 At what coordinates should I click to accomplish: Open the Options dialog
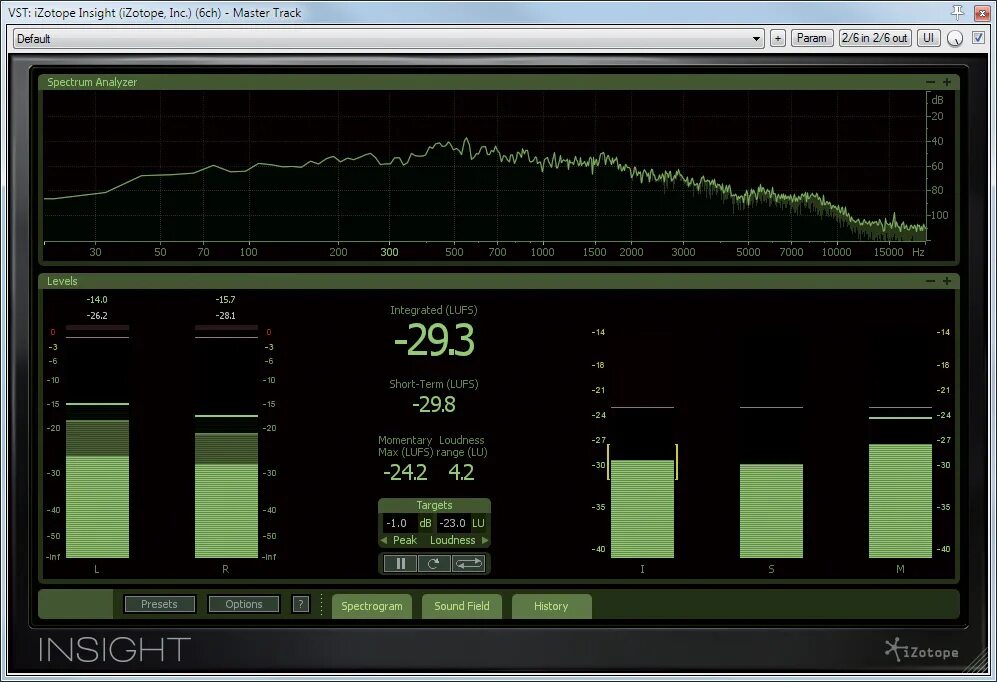(244, 604)
